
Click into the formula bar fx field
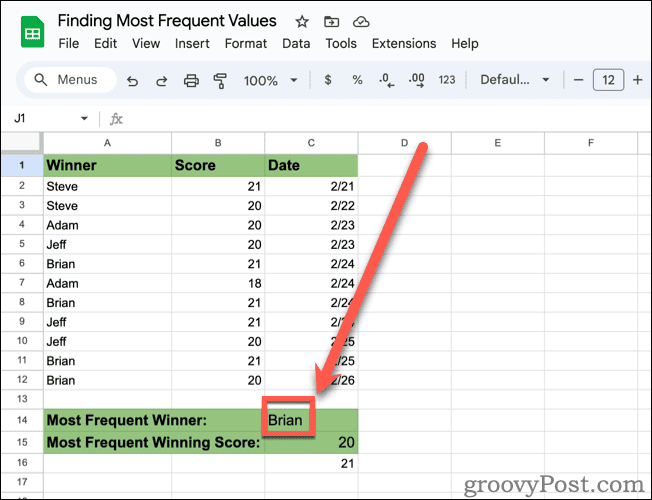click(374, 119)
